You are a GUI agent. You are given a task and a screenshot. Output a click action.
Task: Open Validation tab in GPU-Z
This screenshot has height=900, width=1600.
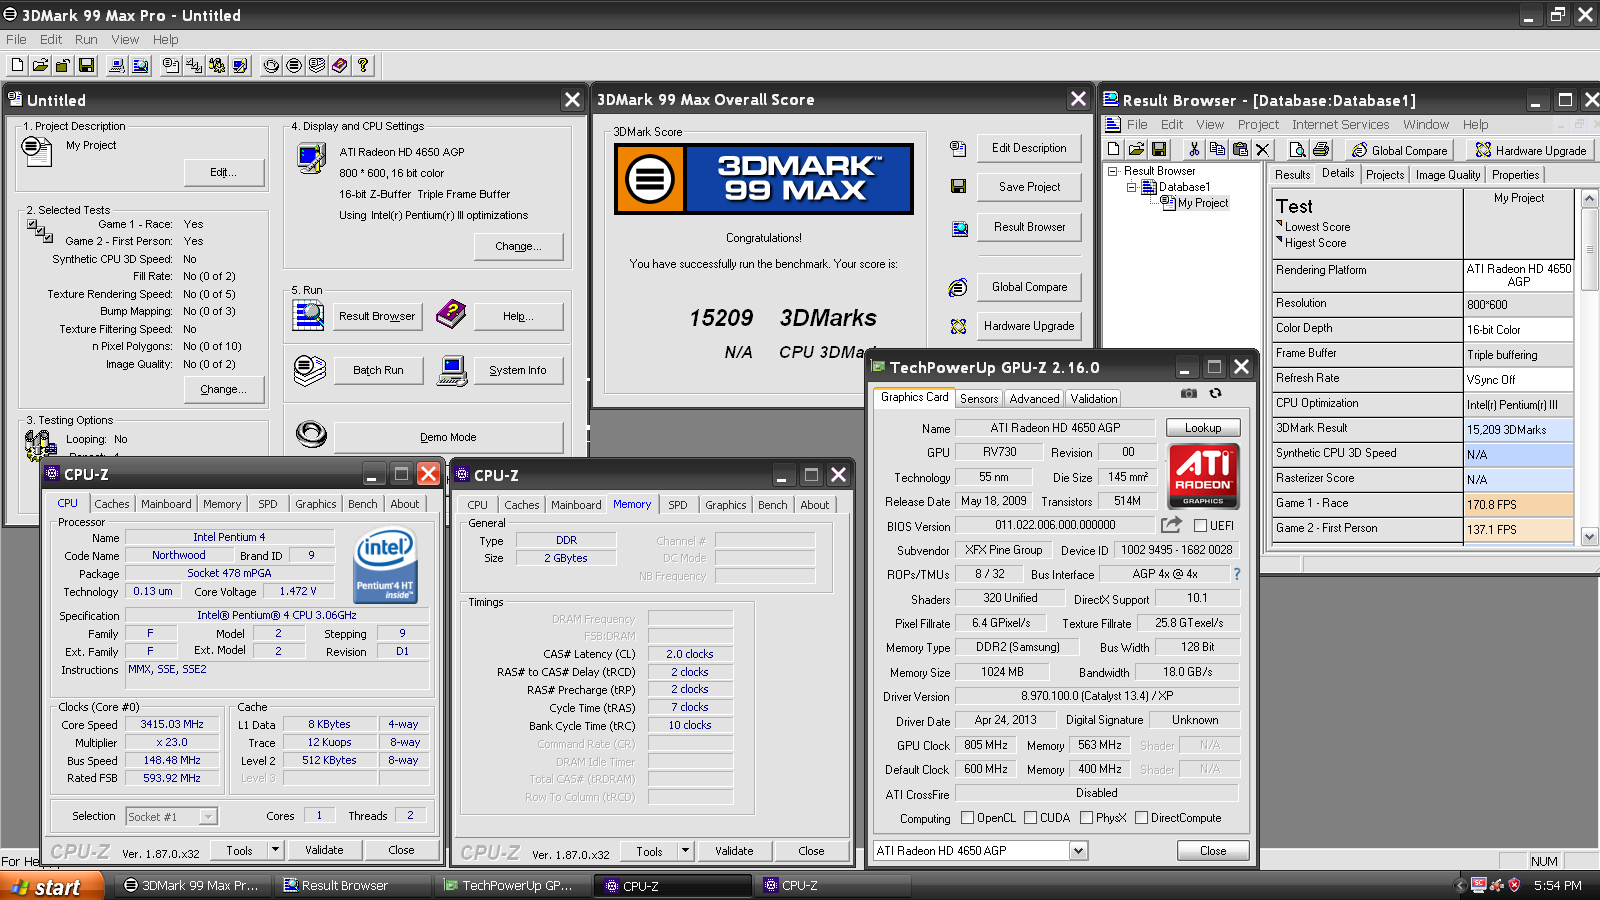click(x=1094, y=398)
